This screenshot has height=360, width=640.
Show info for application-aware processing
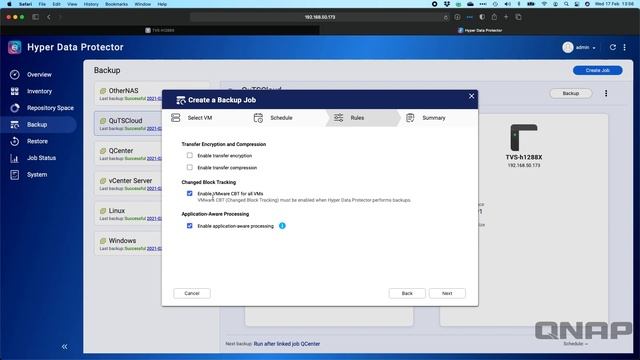[x=282, y=226]
